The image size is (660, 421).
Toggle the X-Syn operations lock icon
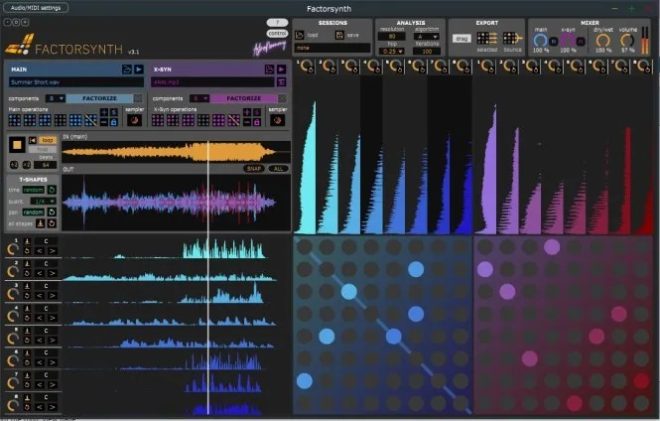[256, 122]
